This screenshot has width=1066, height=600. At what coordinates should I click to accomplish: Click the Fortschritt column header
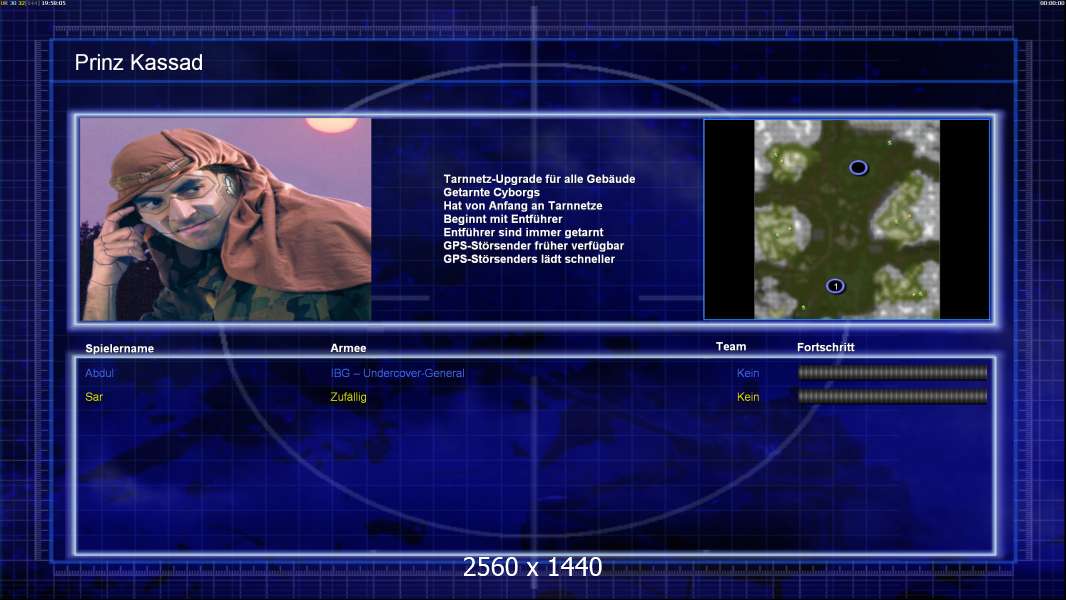[x=825, y=347]
